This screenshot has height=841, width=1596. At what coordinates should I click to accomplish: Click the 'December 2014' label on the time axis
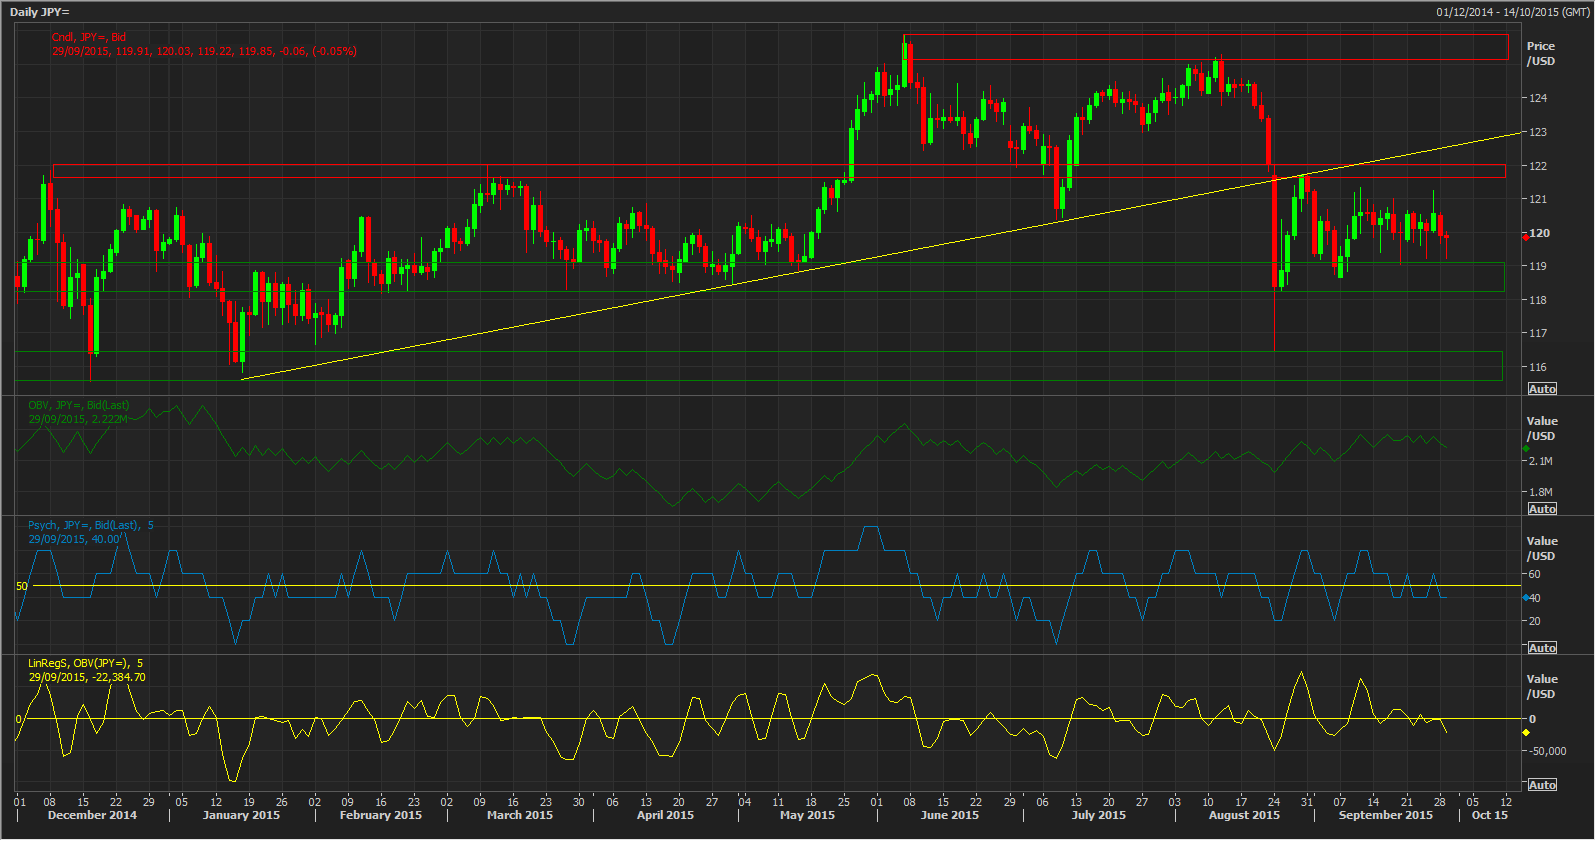92,815
